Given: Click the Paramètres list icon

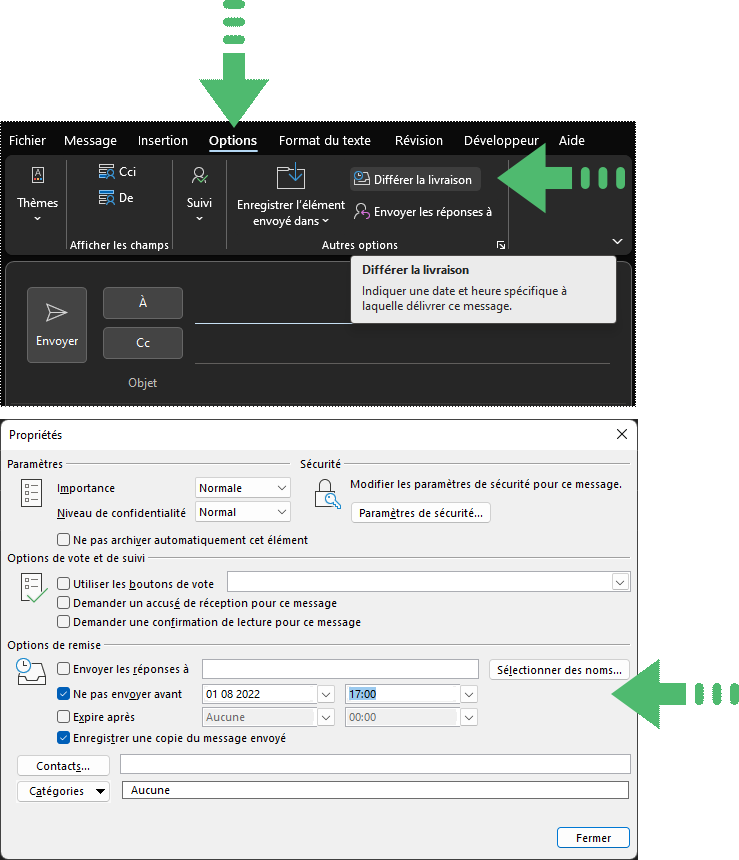Looking at the screenshot, I should point(31,493).
